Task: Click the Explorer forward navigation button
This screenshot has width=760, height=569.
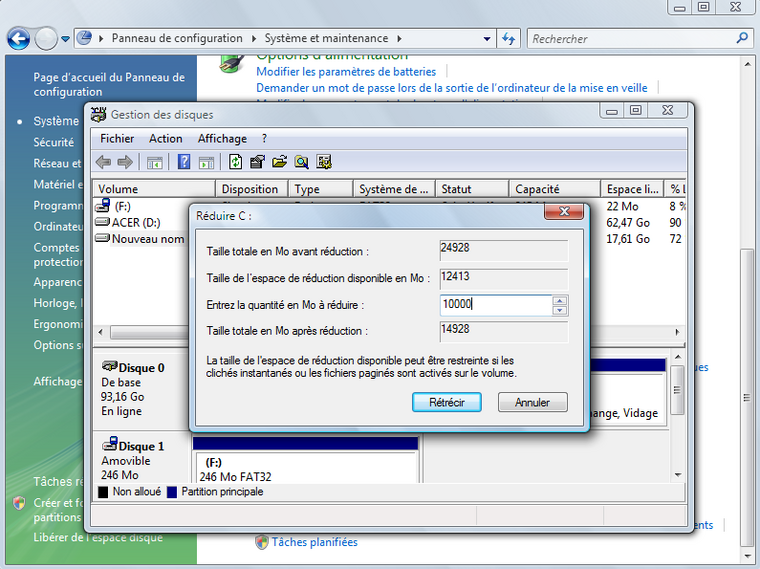Action: coord(46,38)
